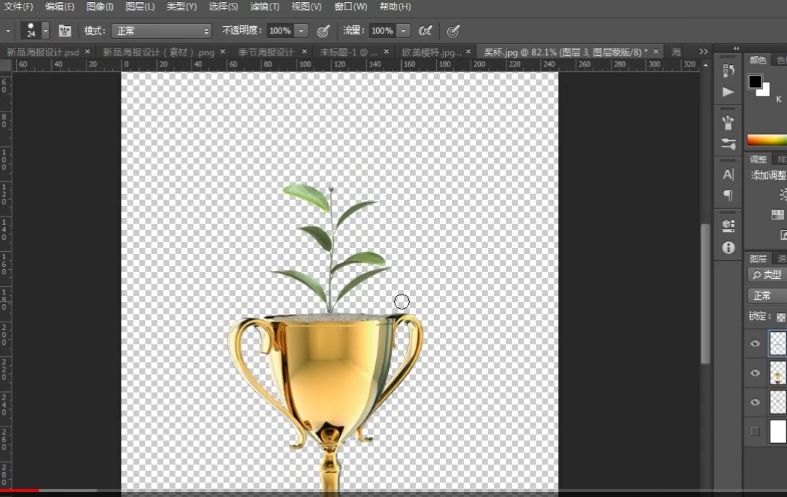Close the 欧美模特.jpg tab
The width and height of the screenshot is (787, 497).
coord(468,52)
